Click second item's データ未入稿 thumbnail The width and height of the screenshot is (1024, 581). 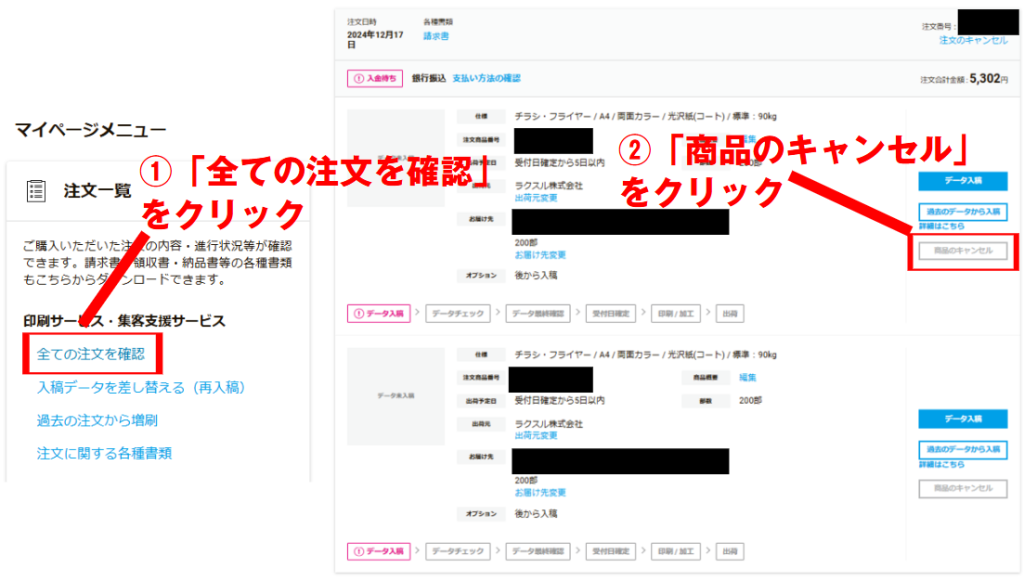click(395, 396)
